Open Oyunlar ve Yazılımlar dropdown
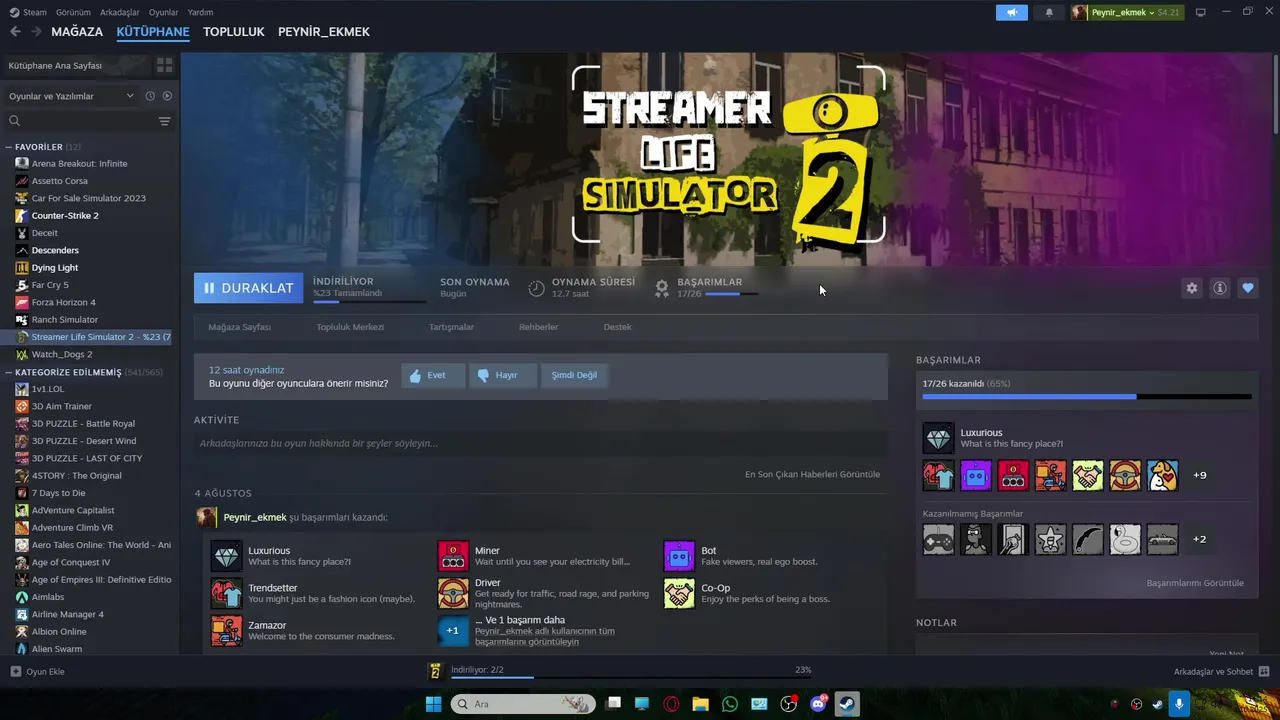 (71, 96)
